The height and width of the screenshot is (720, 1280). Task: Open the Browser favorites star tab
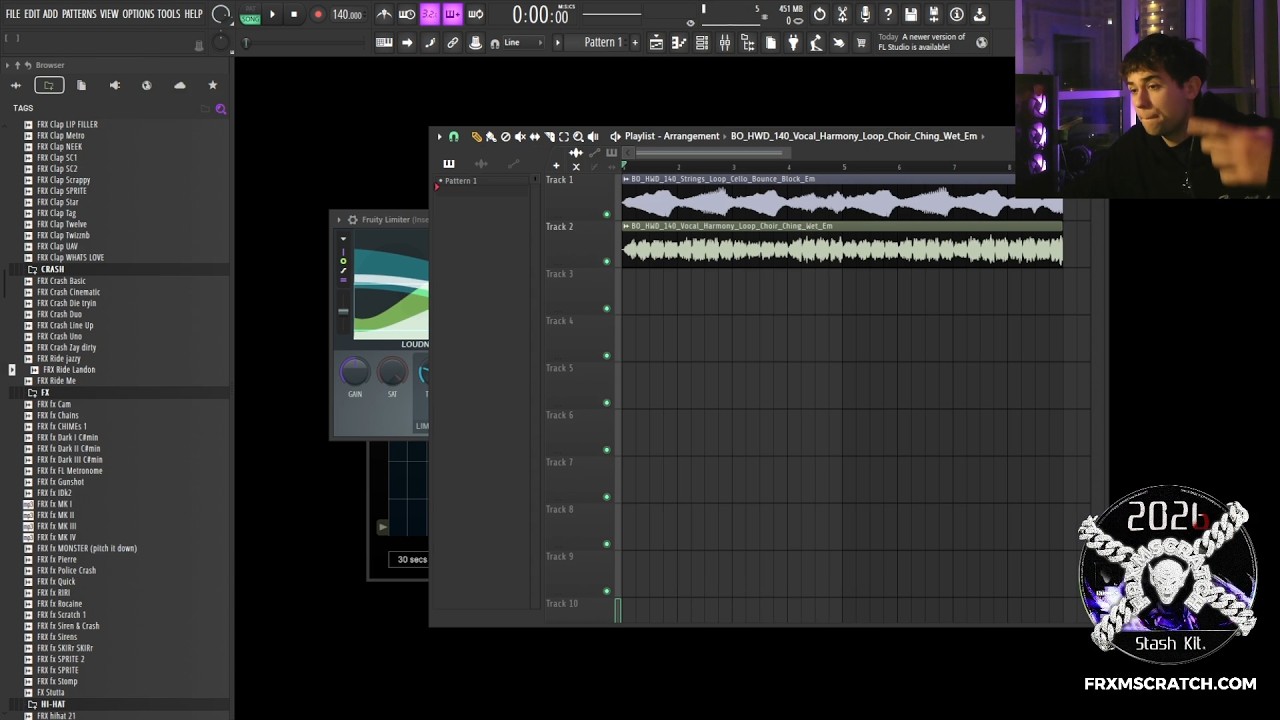(212, 86)
